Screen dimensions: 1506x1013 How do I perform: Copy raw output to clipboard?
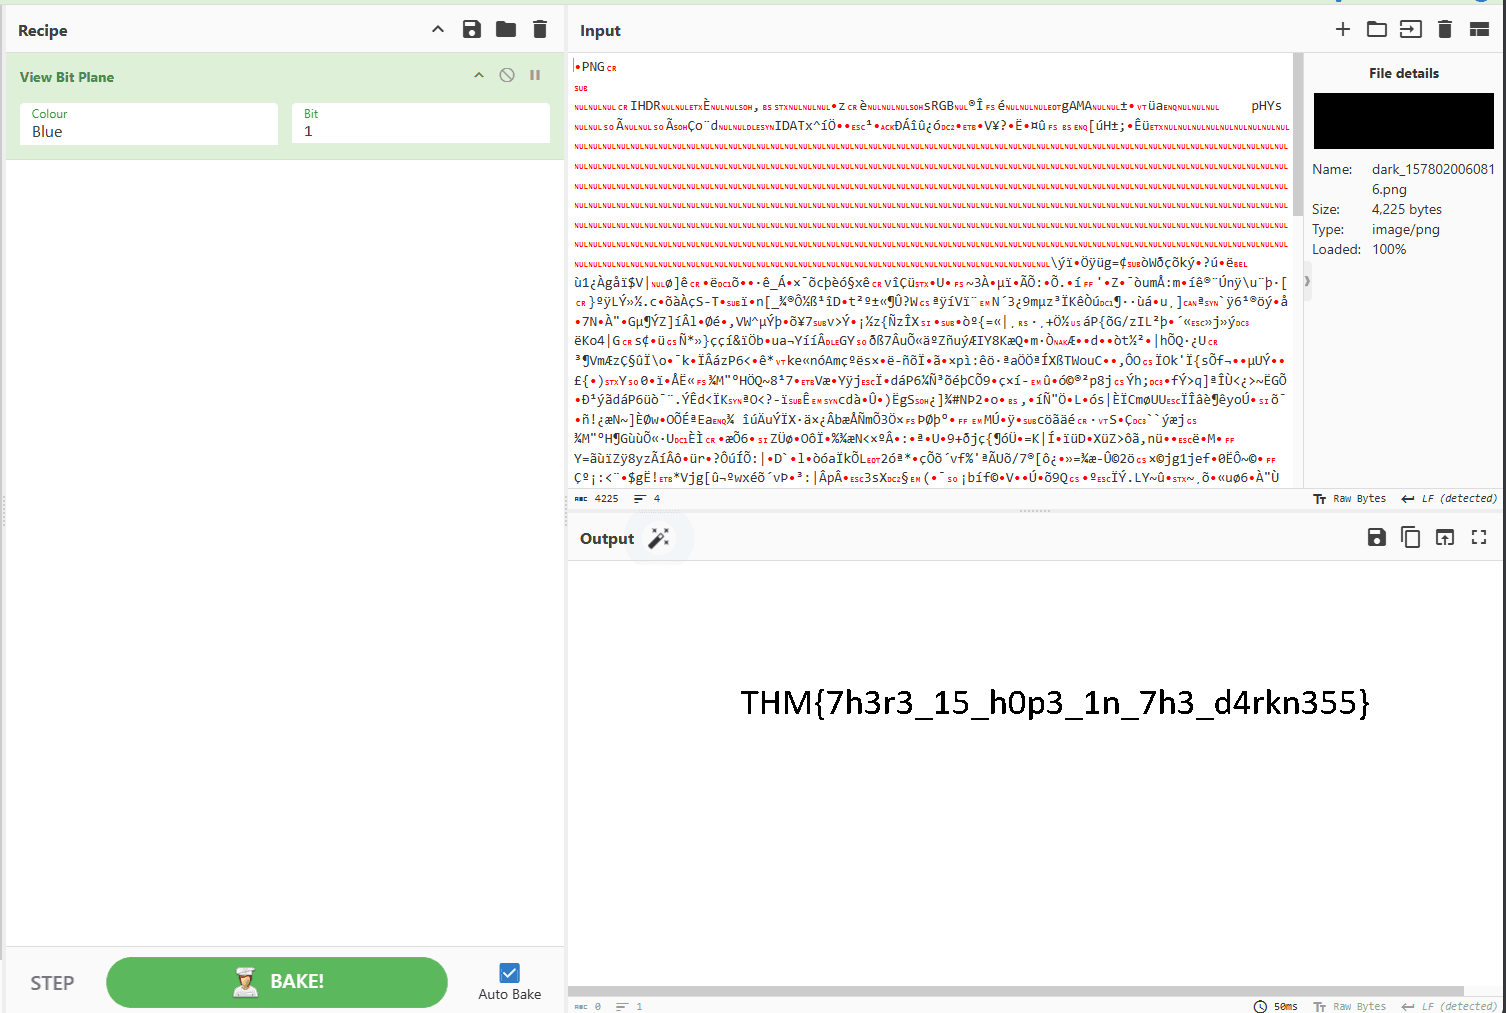(x=1411, y=537)
